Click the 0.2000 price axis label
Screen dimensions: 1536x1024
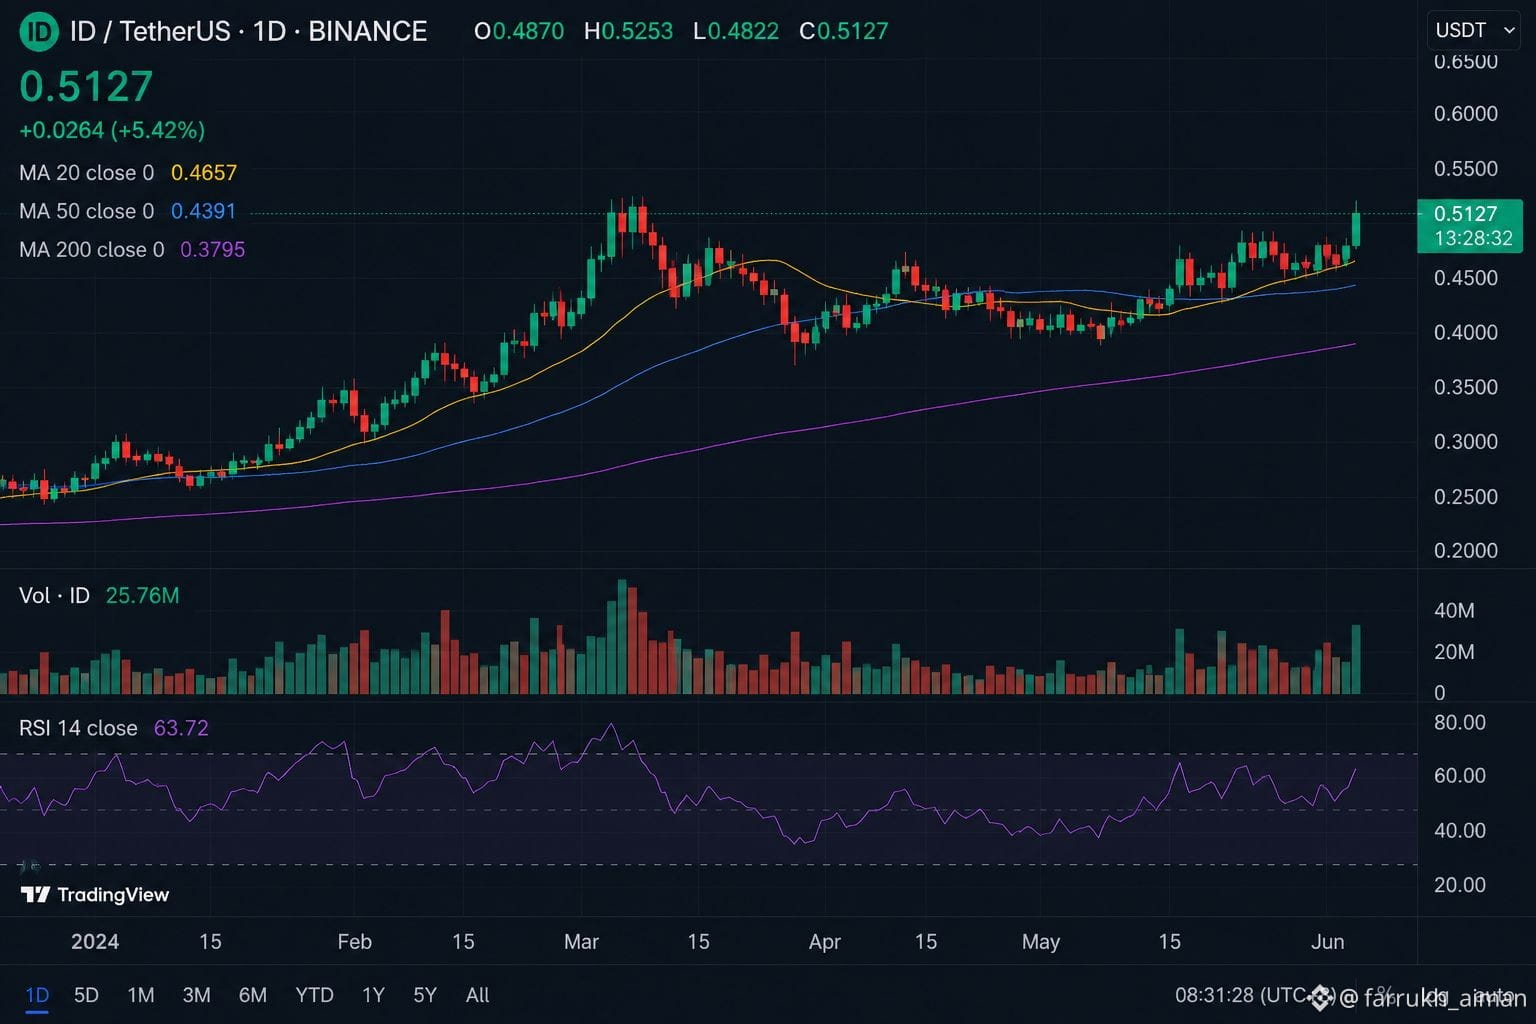click(x=1466, y=551)
